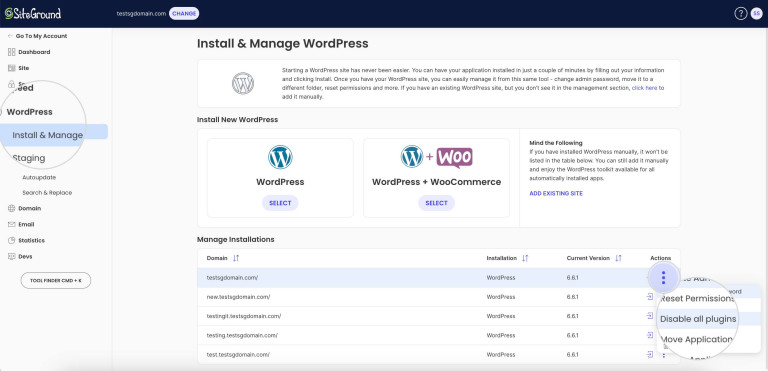Sort table by Current Version arrows

618,258
